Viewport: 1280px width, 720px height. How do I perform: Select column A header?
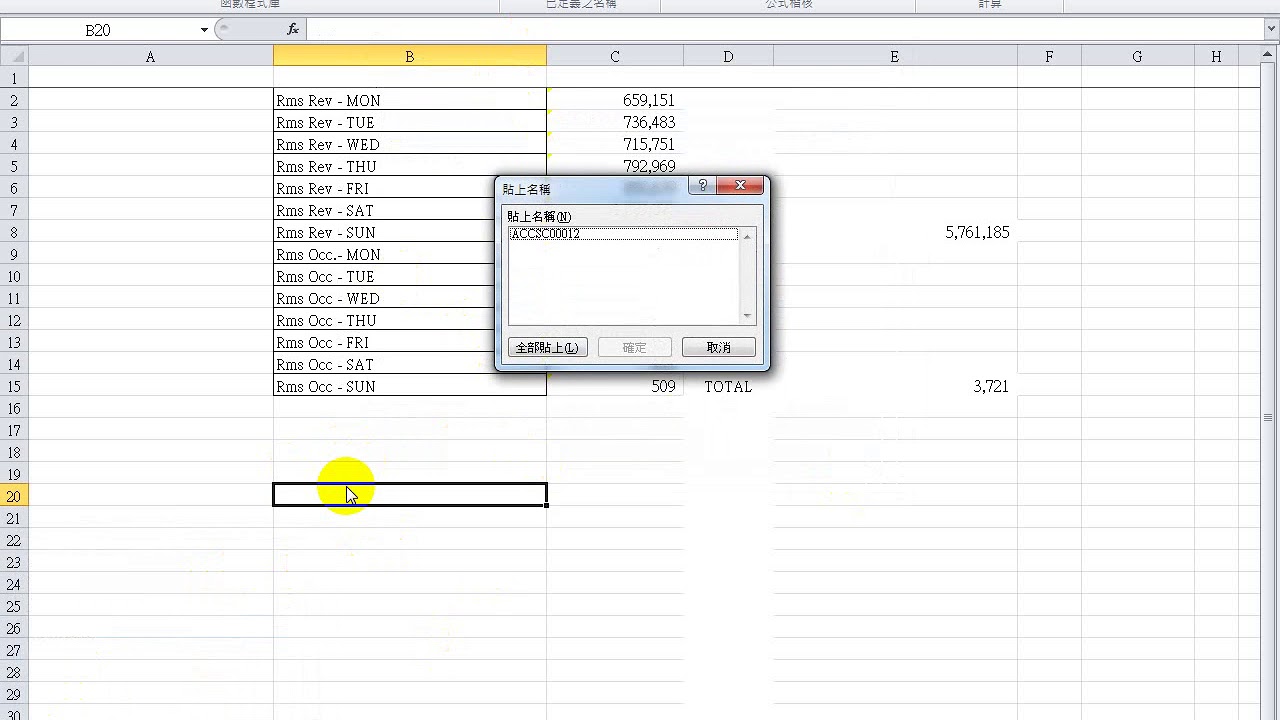150,57
